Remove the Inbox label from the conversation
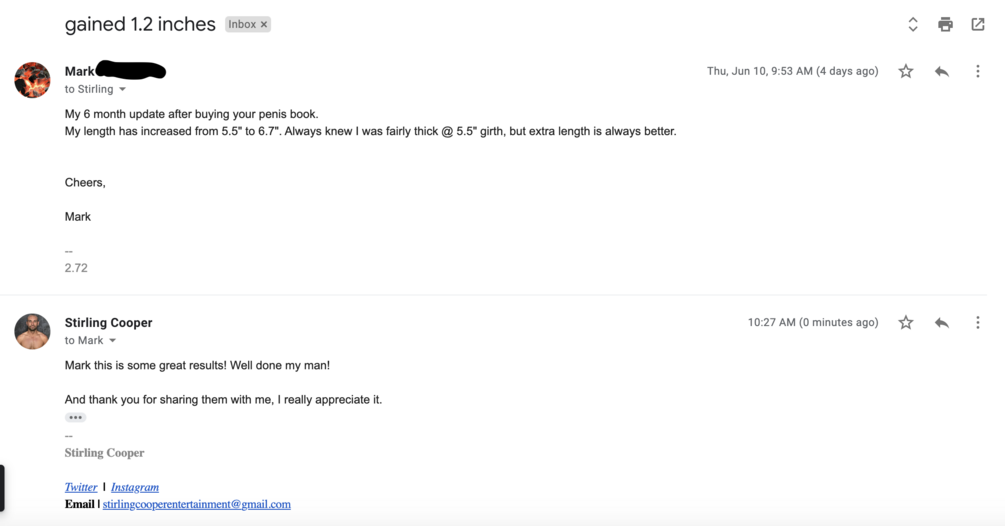Image resolution: width=1005 pixels, height=526 pixels. (264, 25)
